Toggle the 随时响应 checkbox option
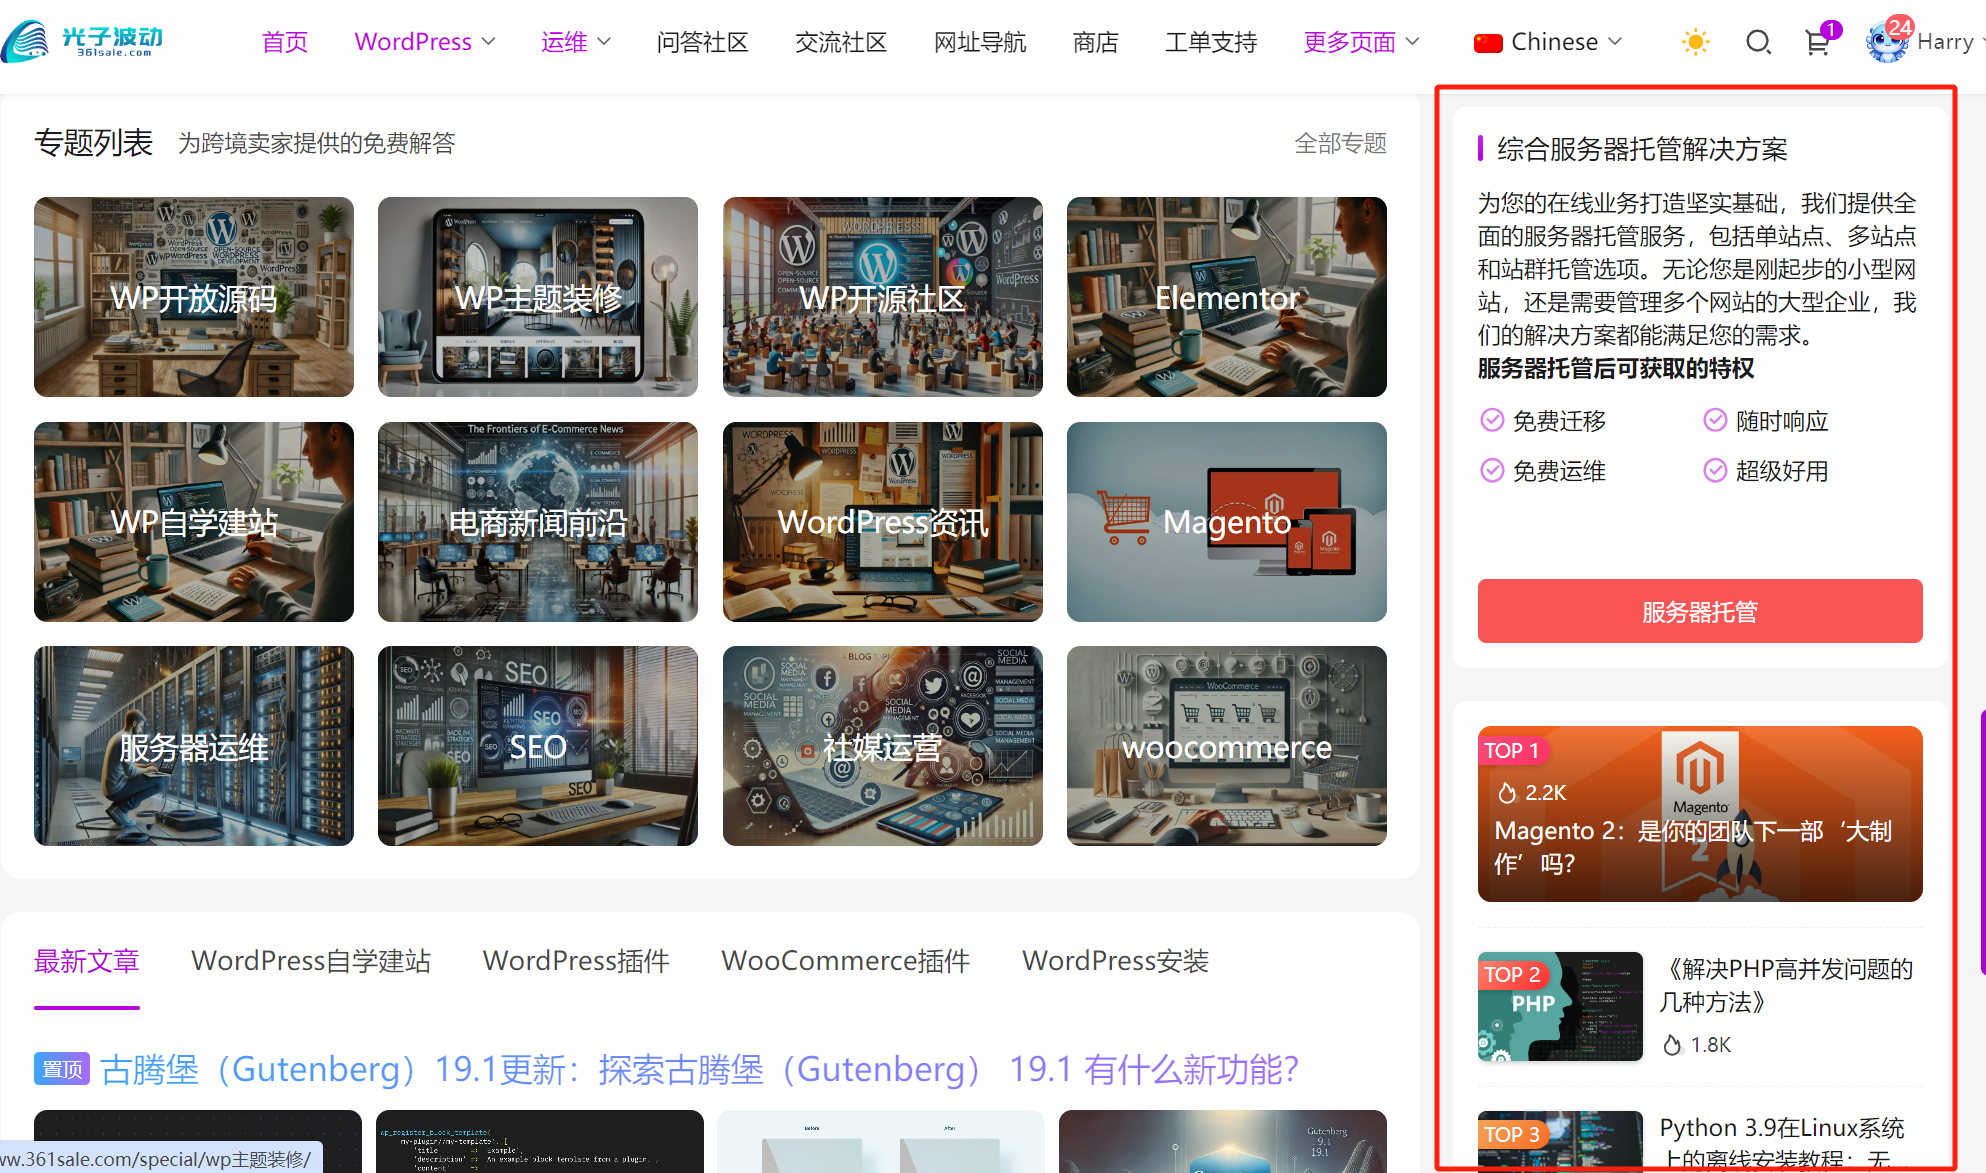Image resolution: width=1986 pixels, height=1173 pixels. pos(1710,420)
